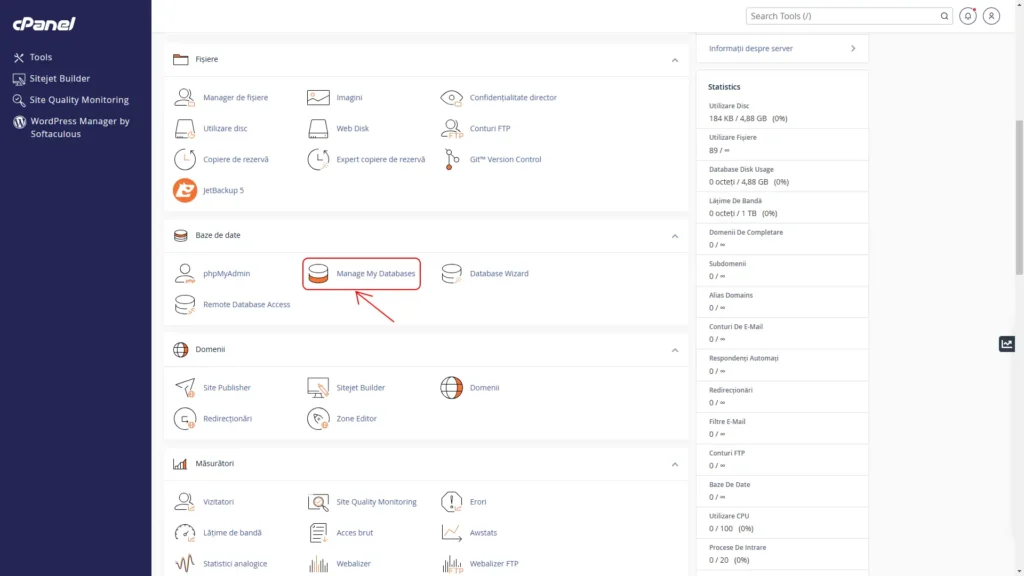Screen dimensions: 1024x576
Task: Open Webalizer FTP icon
Action: click(x=451, y=564)
